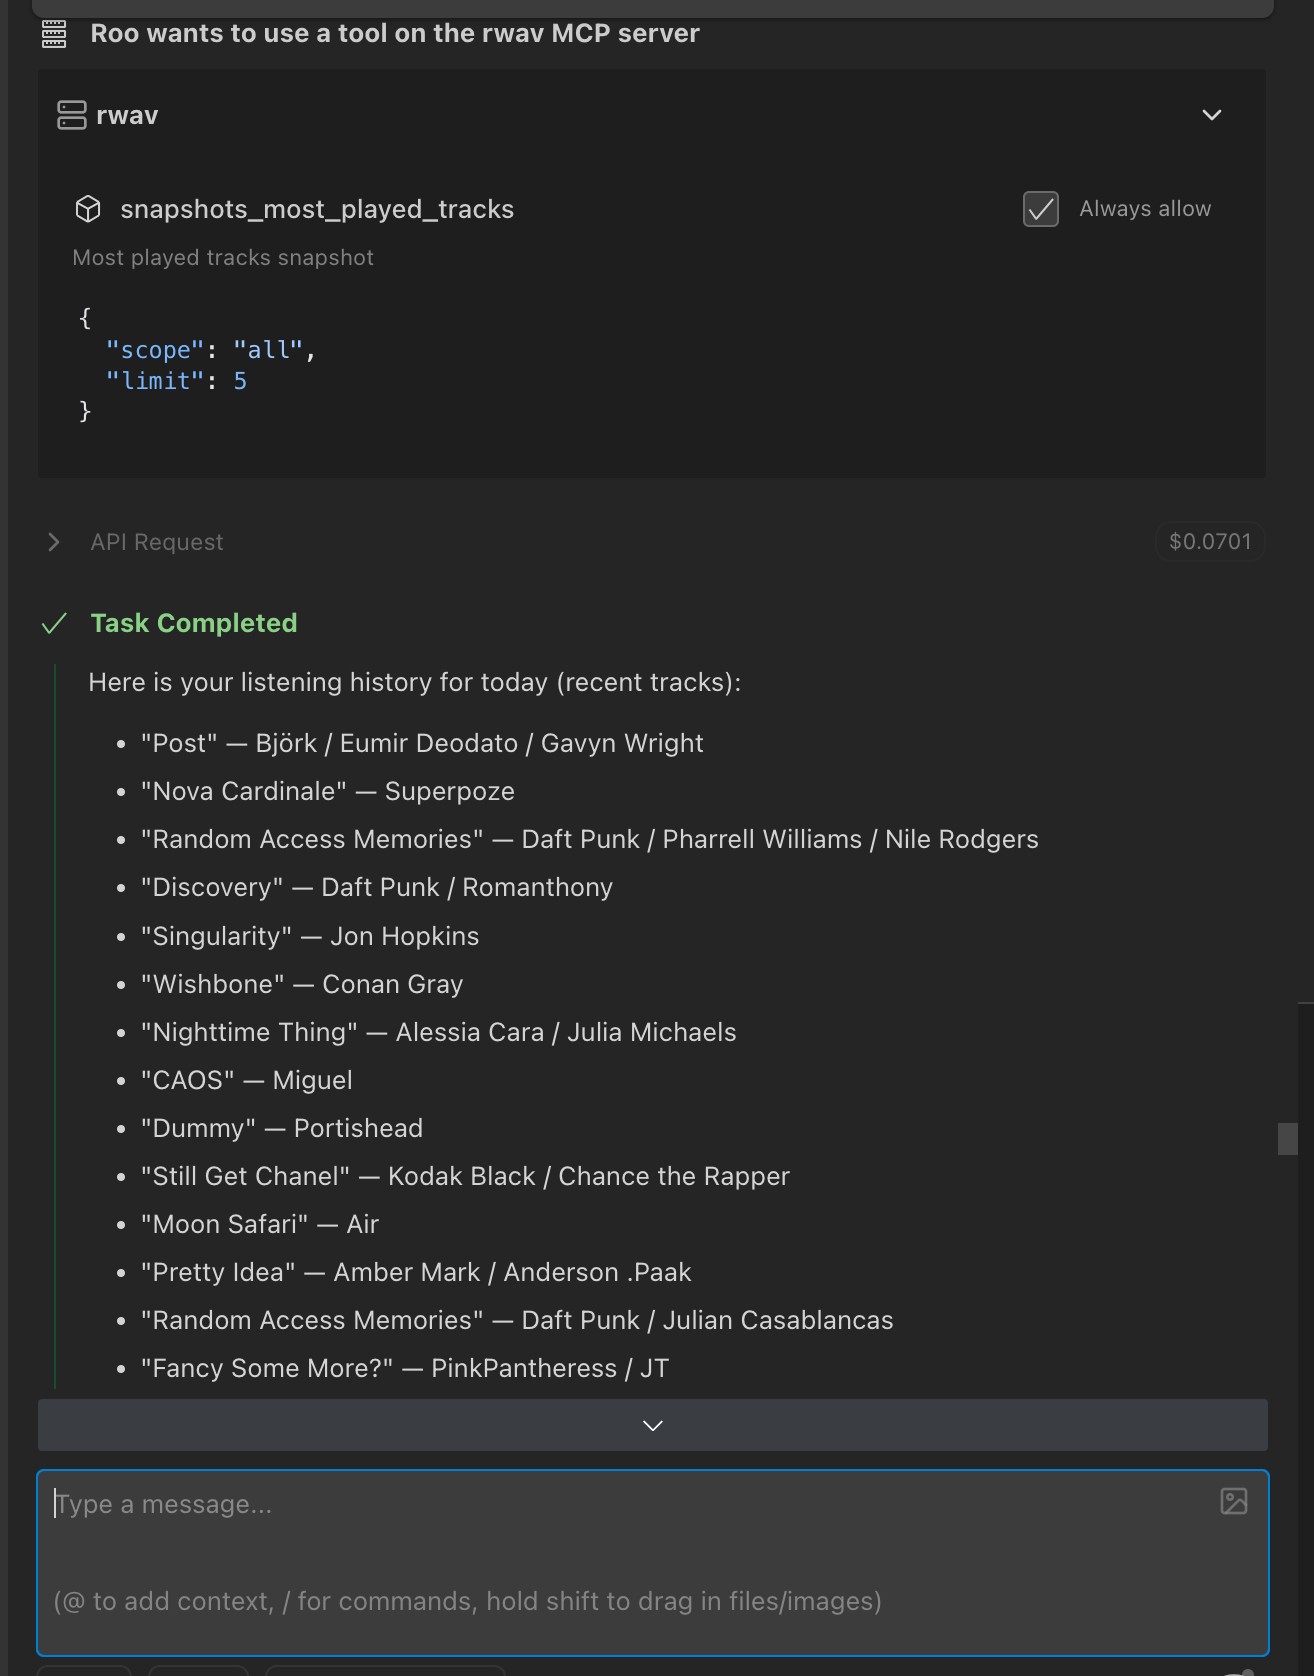
Task: Click the scroll-to-bottom chevron bar
Action: (x=652, y=1425)
